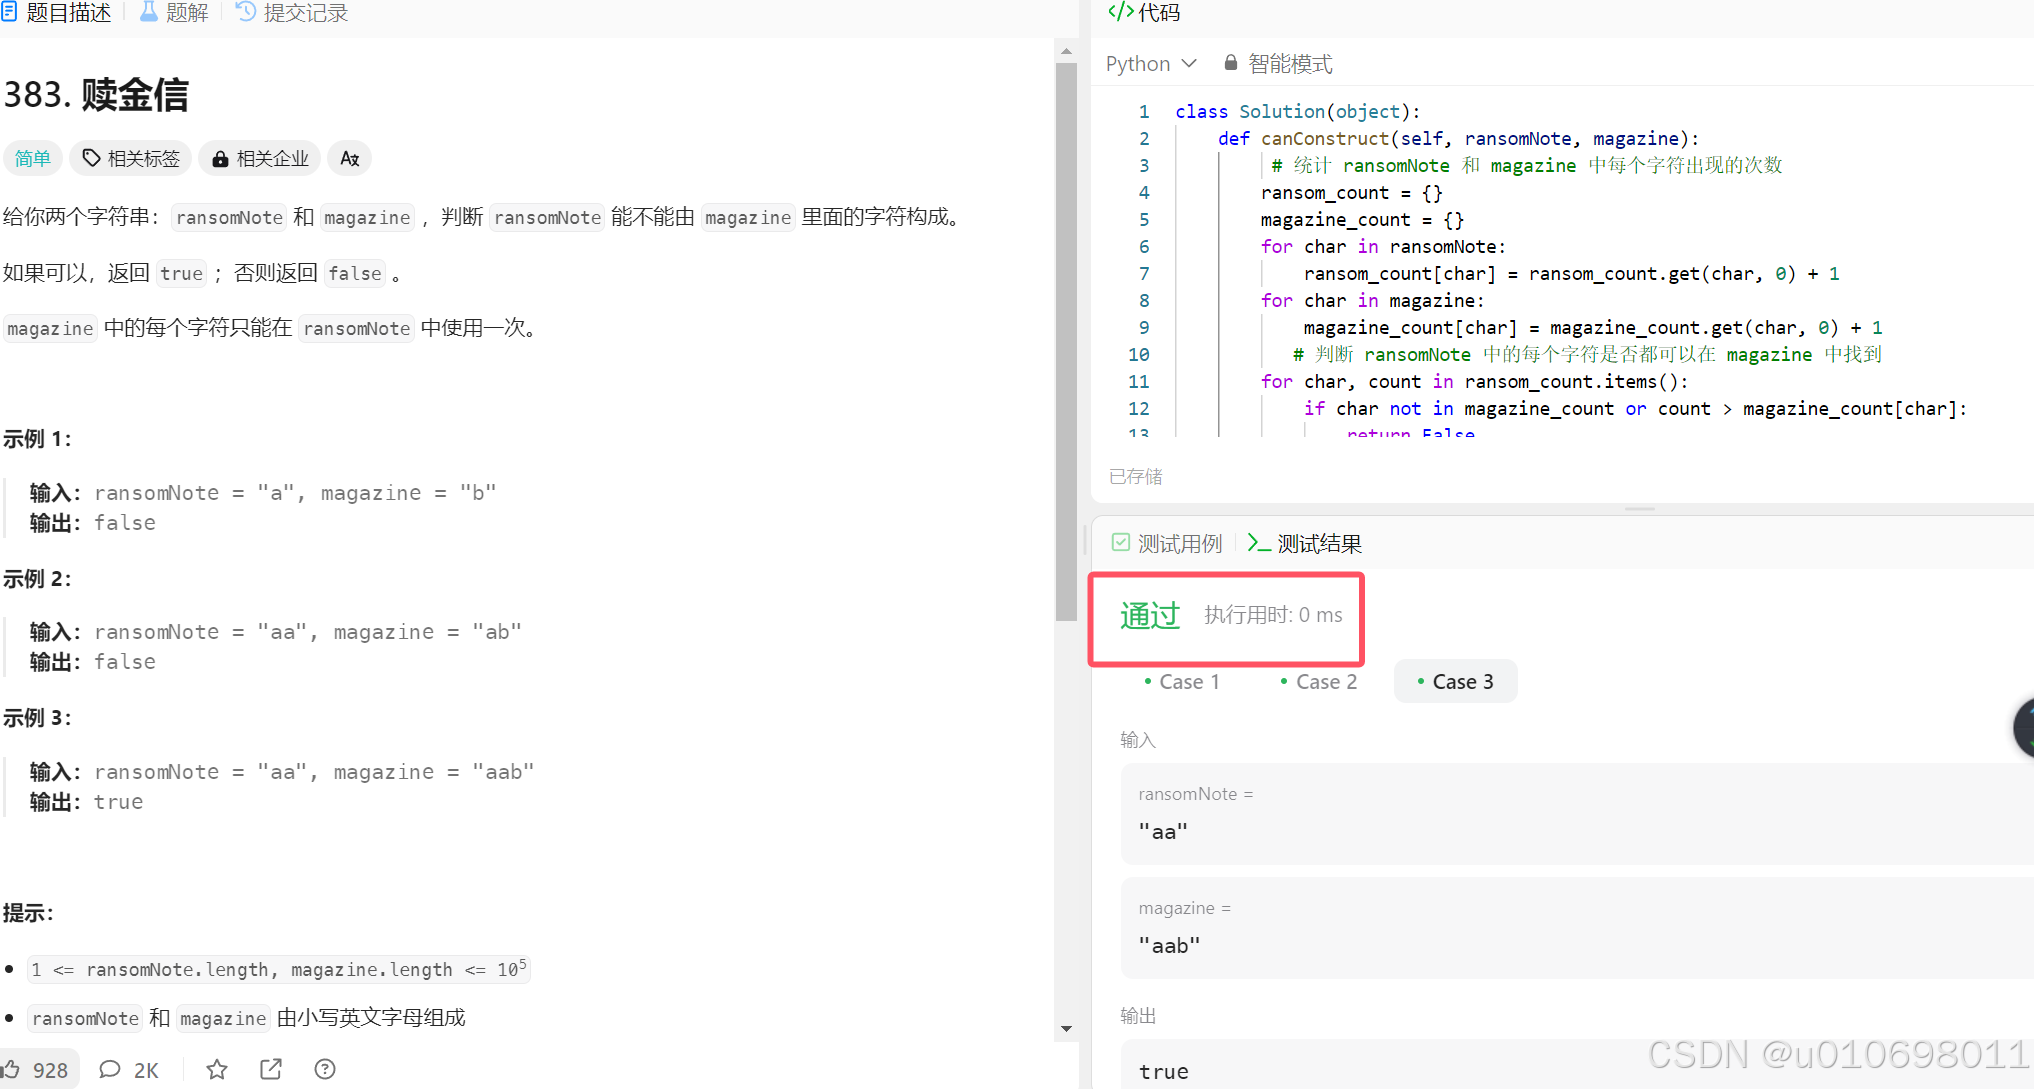Expand the 相关标签 tags section
The width and height of the screenshot is (2034, 1089).
(x=131, y=158)
